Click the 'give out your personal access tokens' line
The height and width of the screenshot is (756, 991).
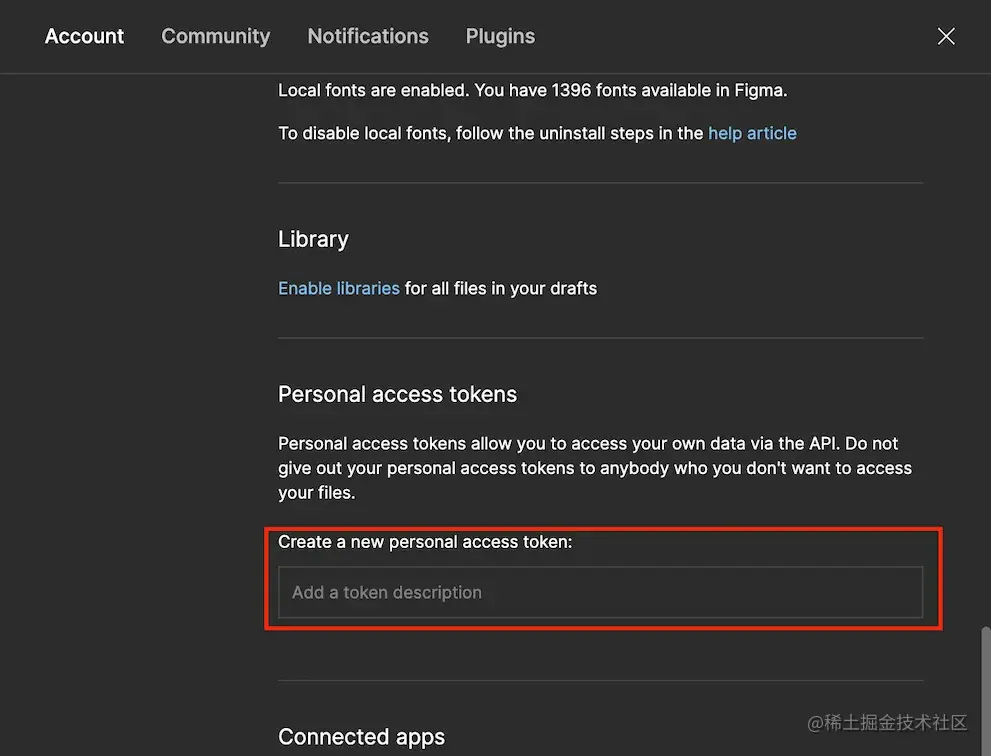tap(595, 468)
